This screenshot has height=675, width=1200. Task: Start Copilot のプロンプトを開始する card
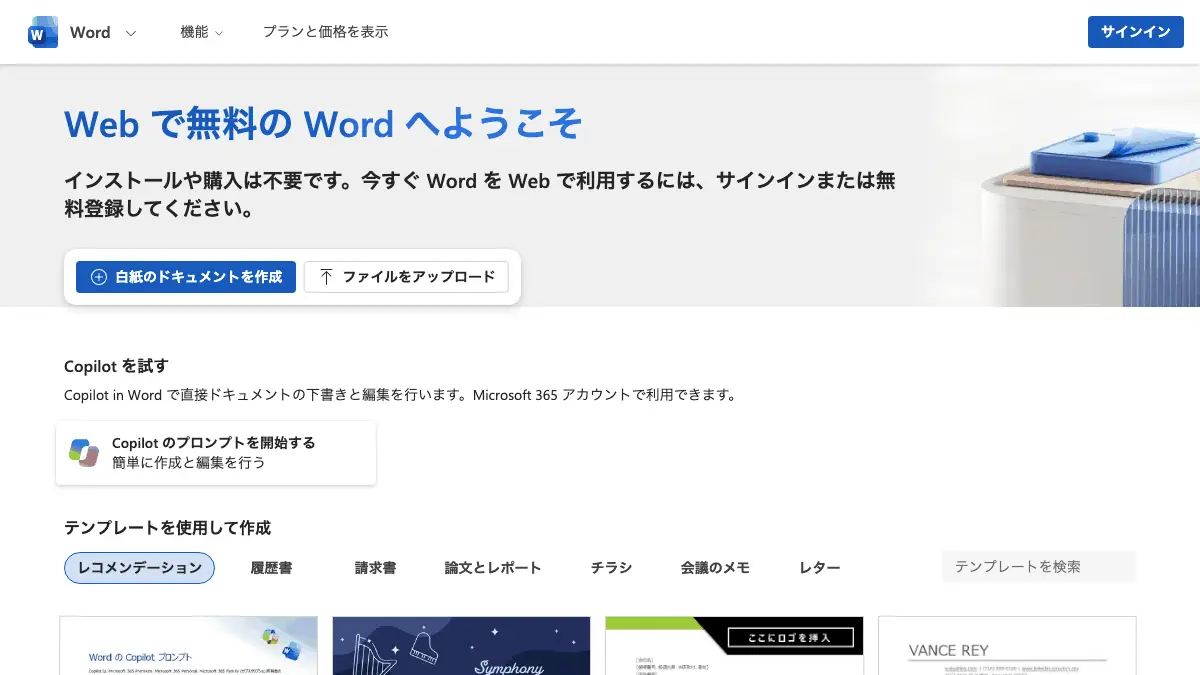pos(216,453)
